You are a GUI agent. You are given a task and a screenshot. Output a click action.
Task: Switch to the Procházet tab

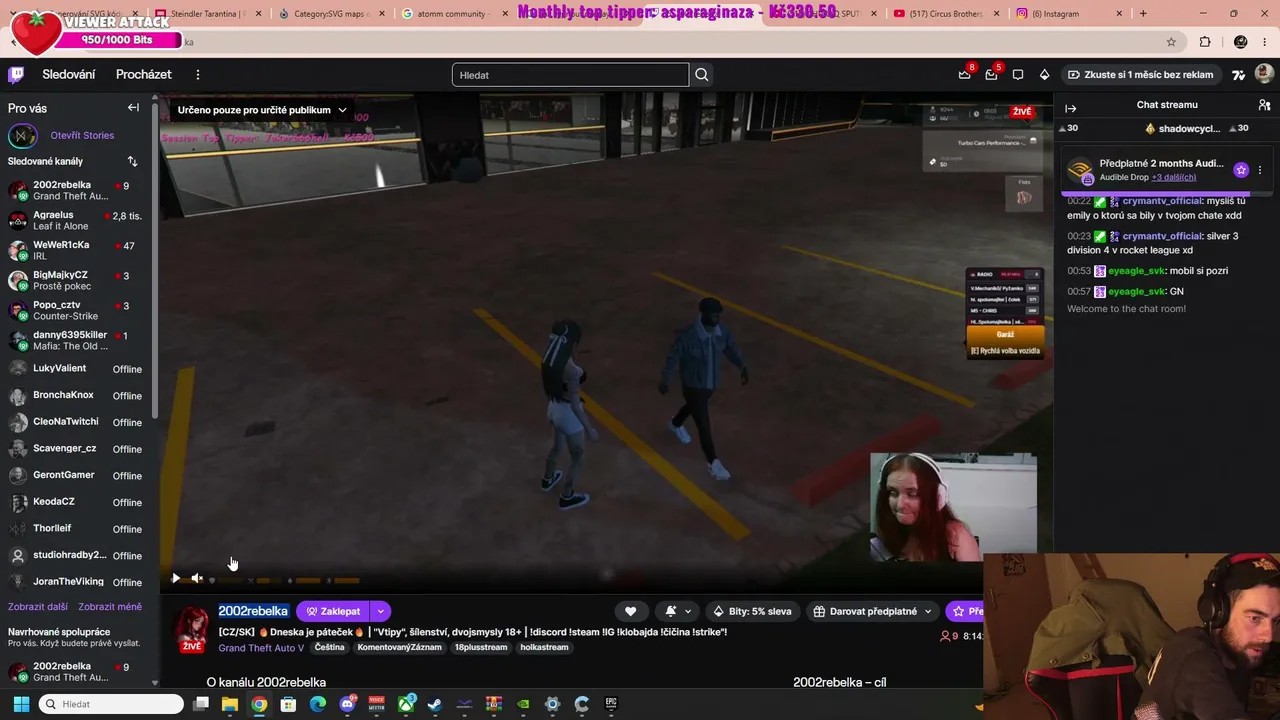(143, 75)
